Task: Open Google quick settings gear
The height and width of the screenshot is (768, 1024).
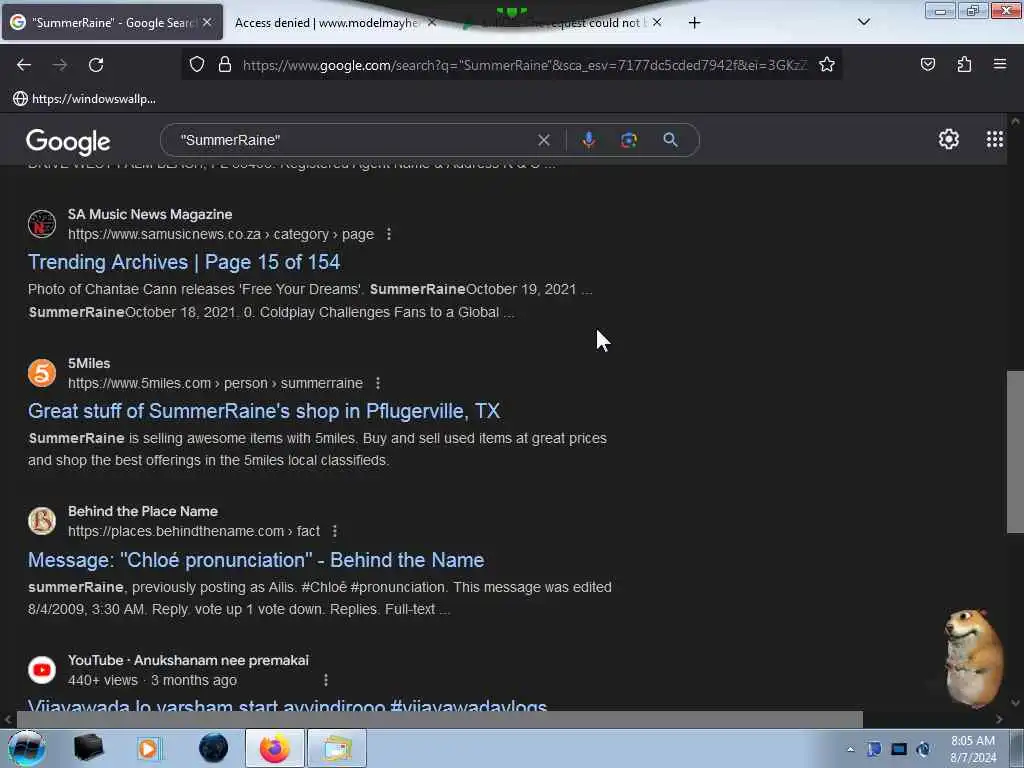Action: (948, 139)
